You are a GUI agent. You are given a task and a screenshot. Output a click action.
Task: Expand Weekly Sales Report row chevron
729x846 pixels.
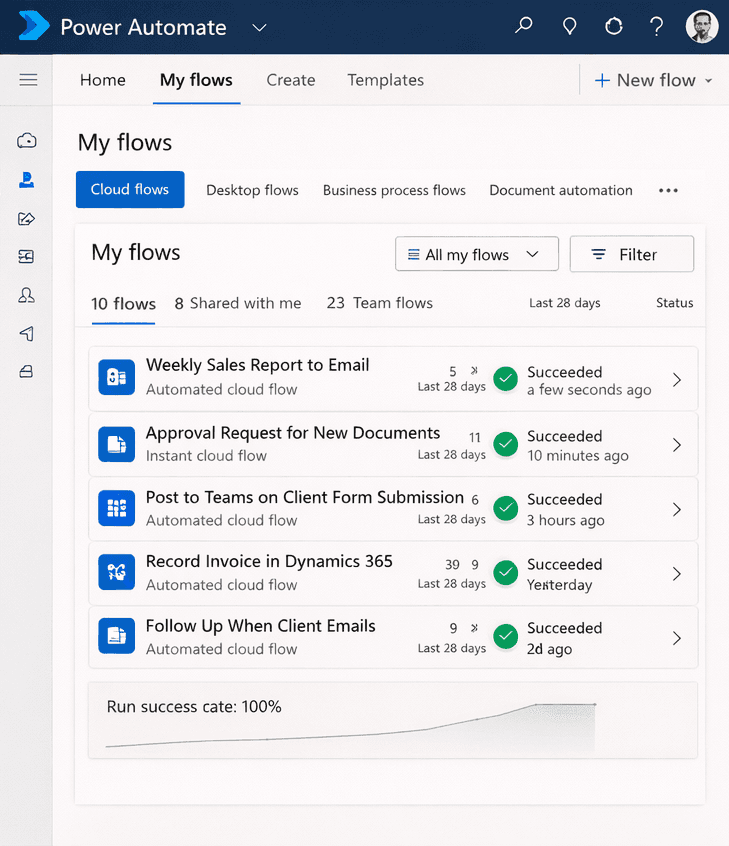coord(677,380)
